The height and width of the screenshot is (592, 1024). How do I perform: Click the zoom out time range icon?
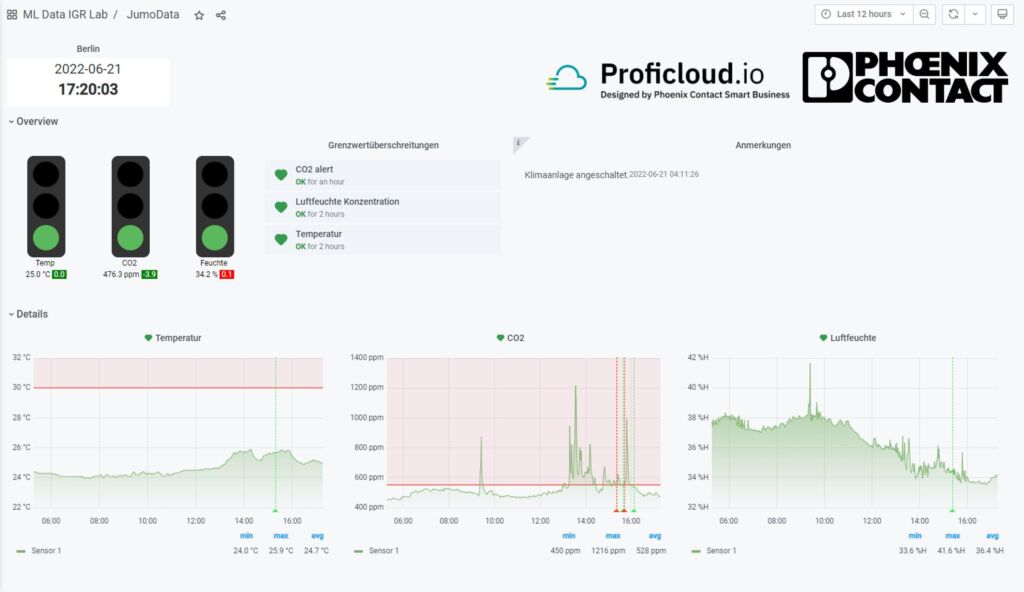[925, 14]
